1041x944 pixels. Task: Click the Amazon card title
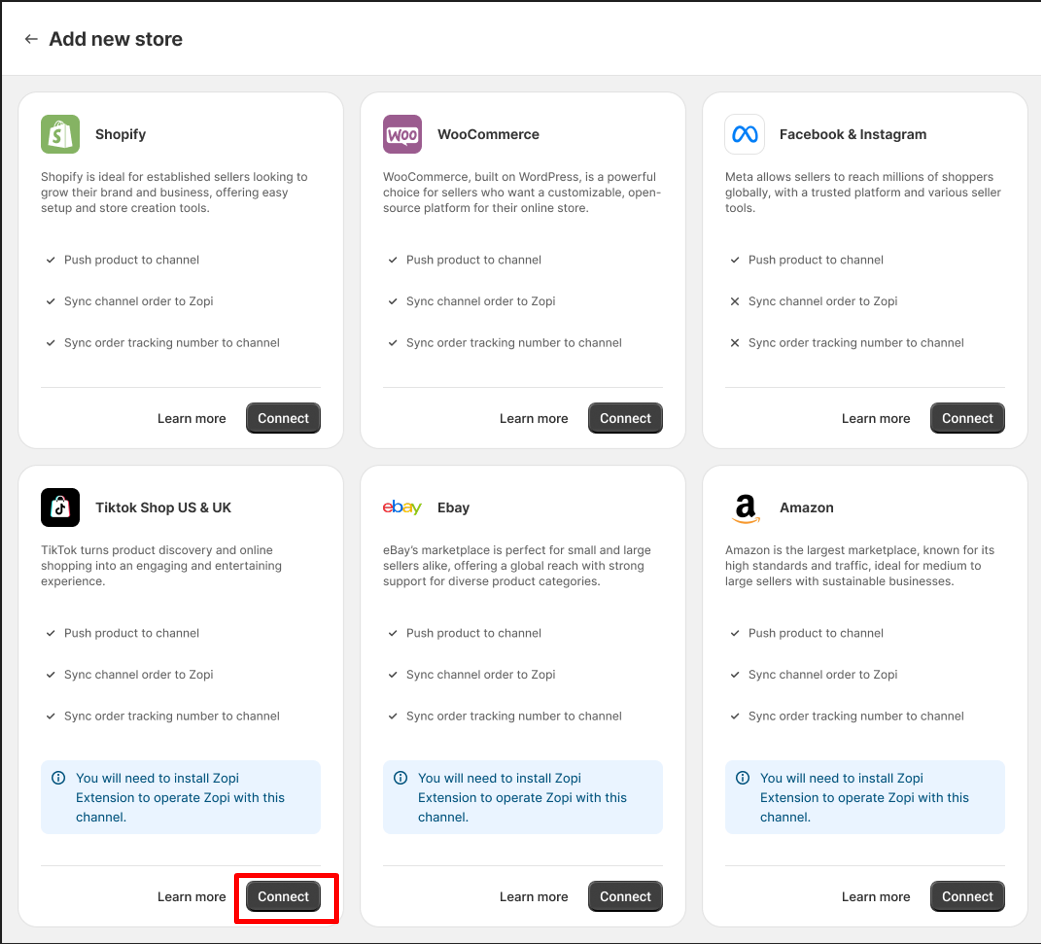tap(806, 507)
